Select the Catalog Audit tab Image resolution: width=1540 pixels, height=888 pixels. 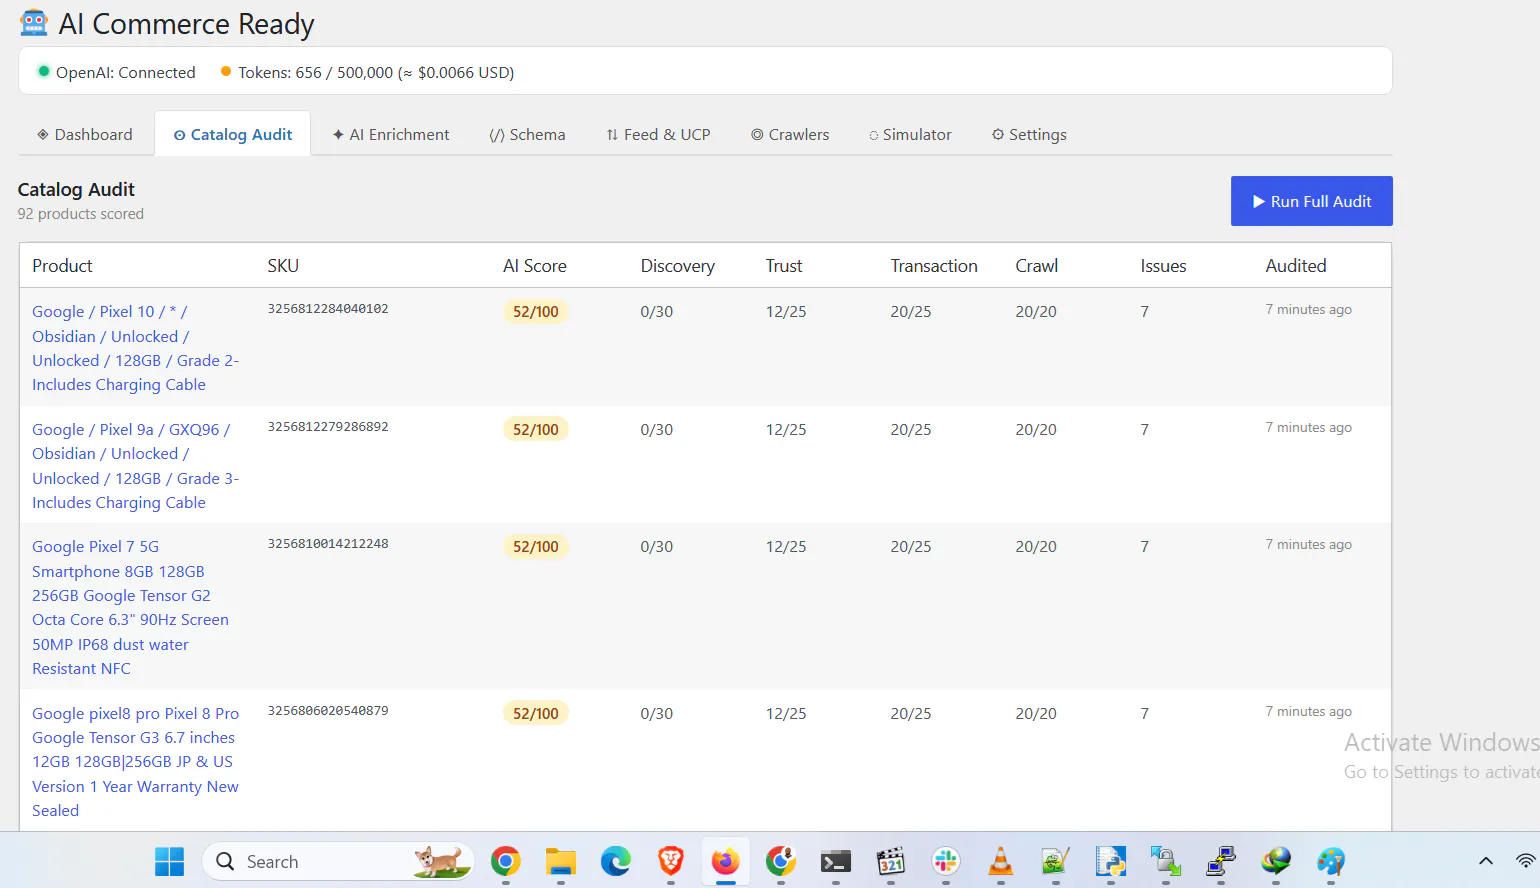click(233, 134)
